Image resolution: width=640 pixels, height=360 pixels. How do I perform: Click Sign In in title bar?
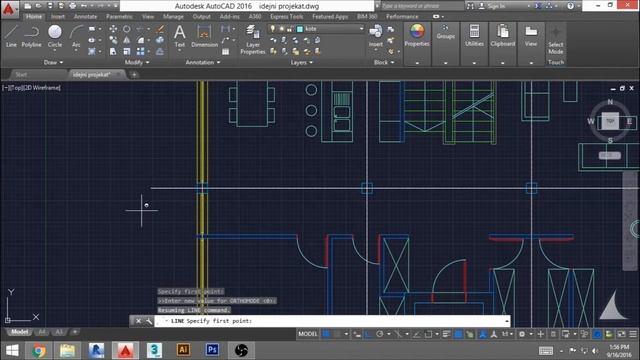496,6
